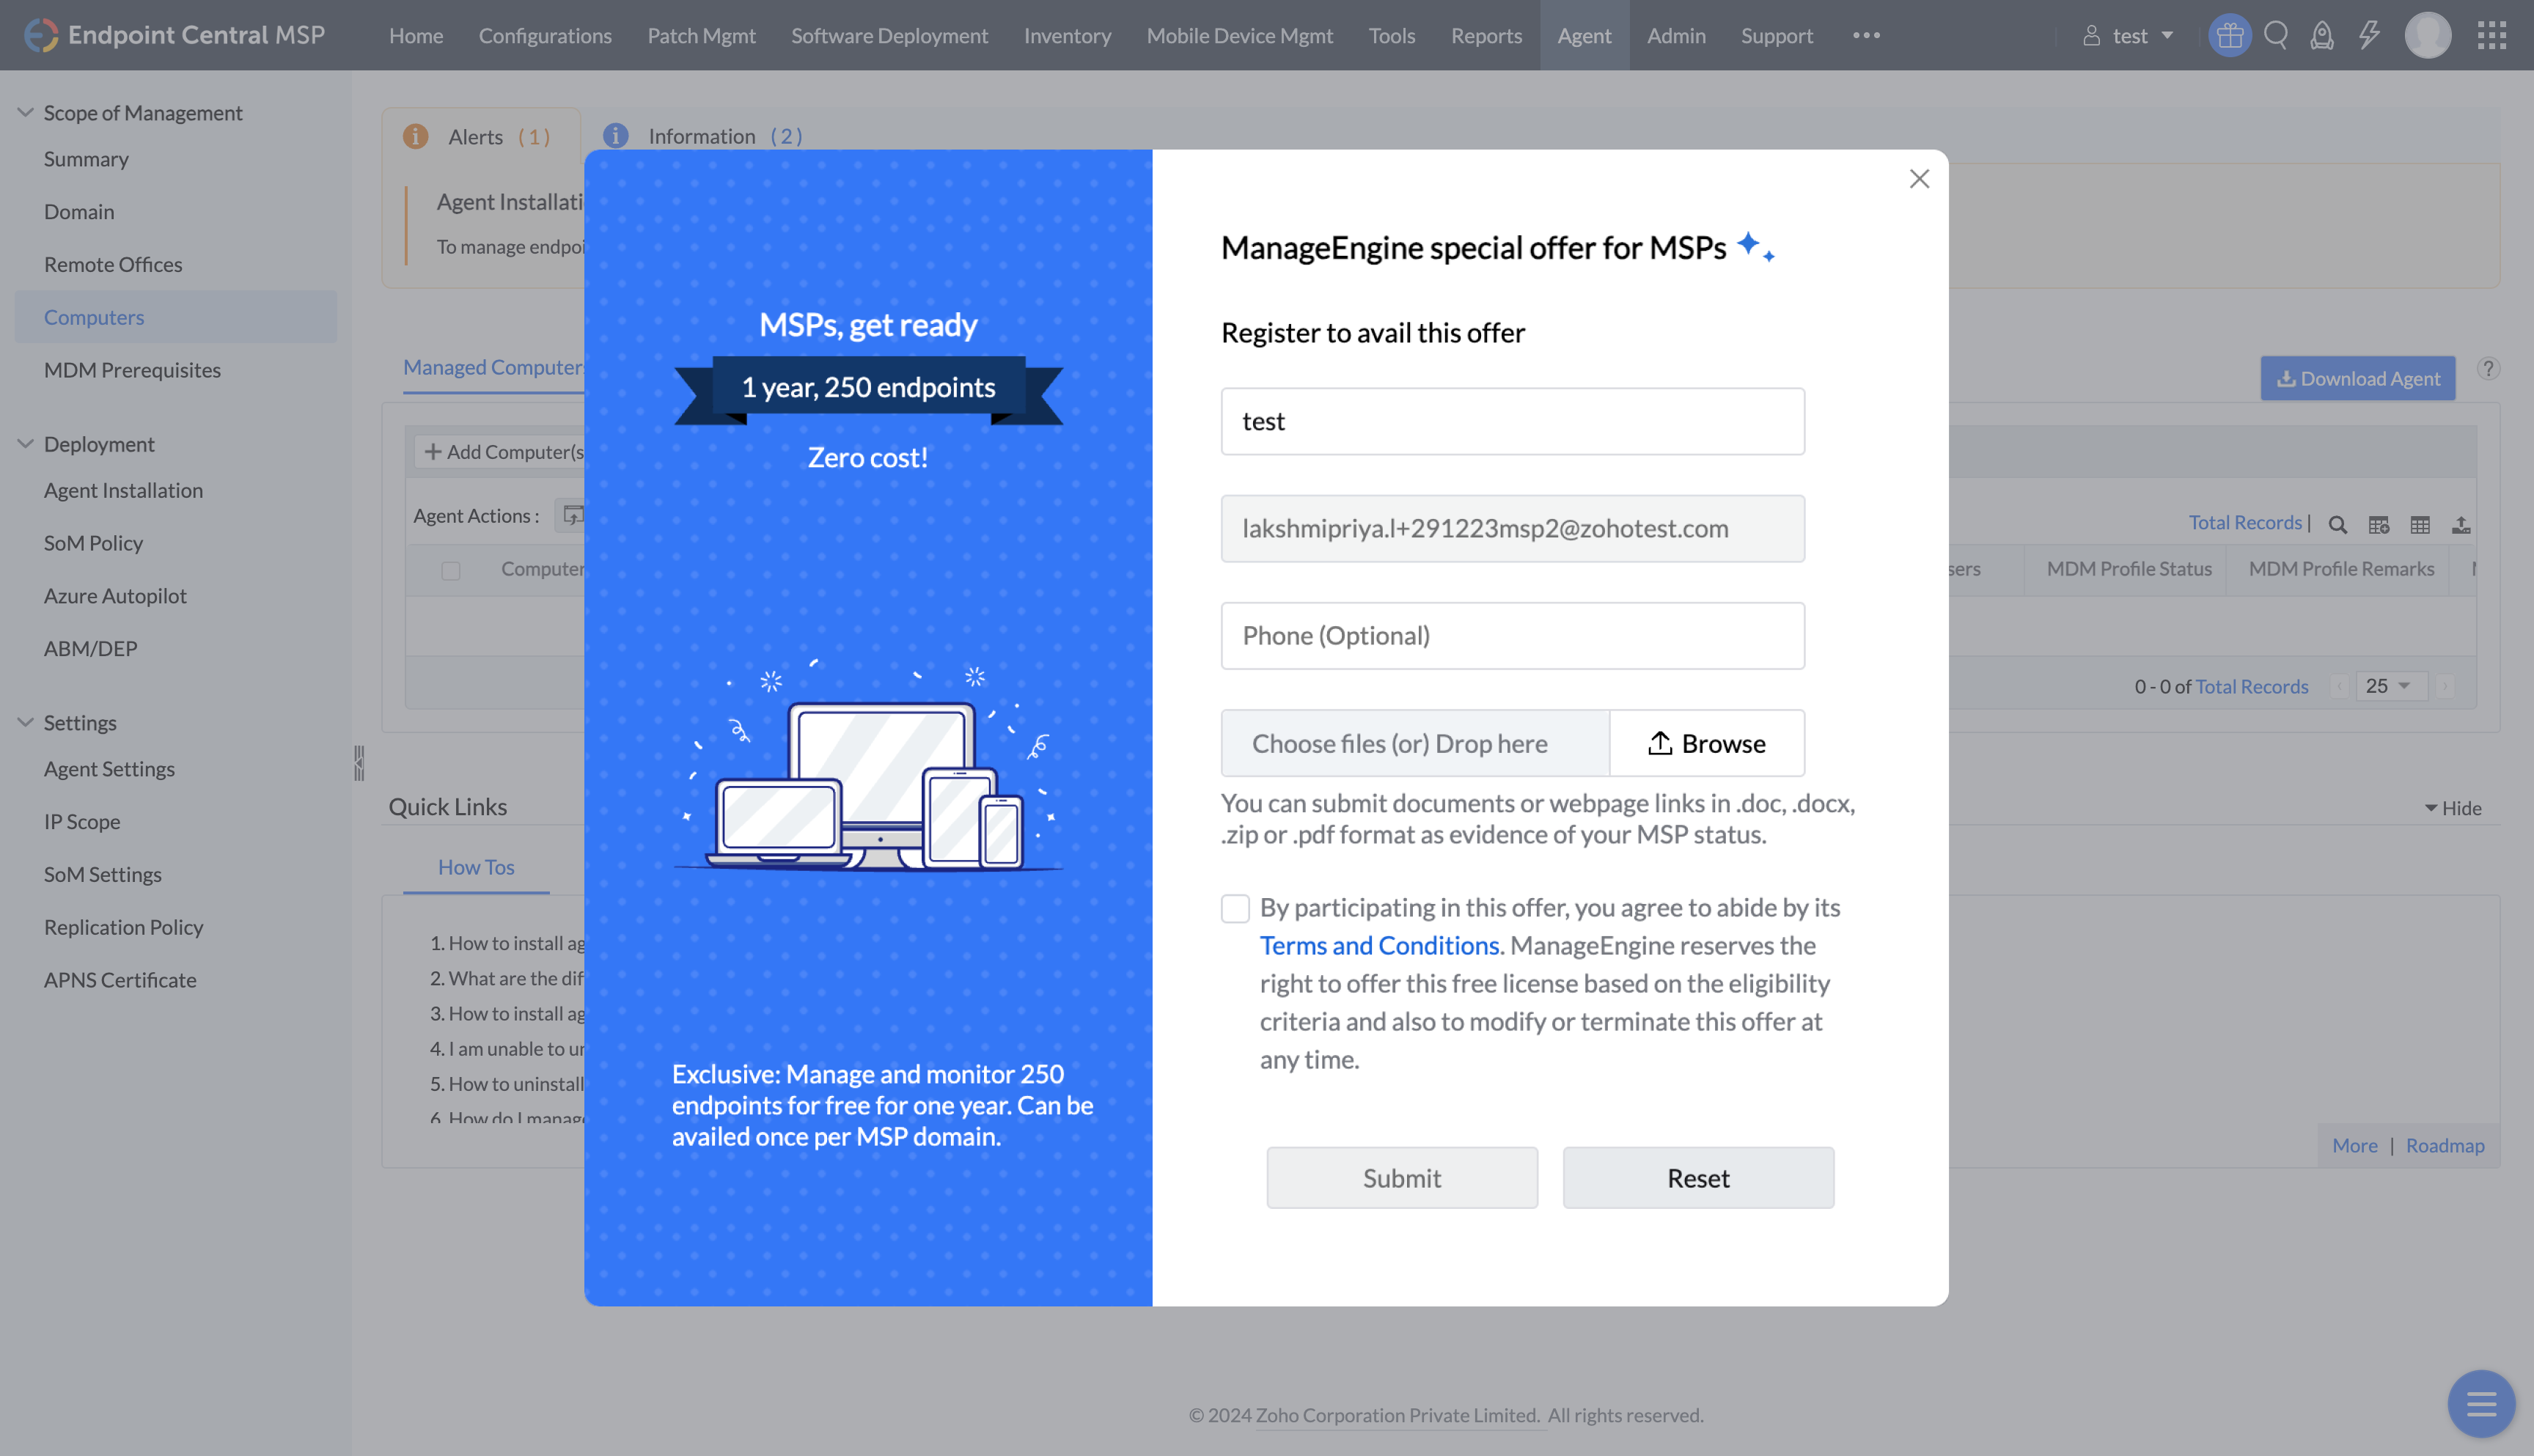Open the search icon in top bar
The width and height of the screenshot is (2534, 1456).
click(2276, 36)
